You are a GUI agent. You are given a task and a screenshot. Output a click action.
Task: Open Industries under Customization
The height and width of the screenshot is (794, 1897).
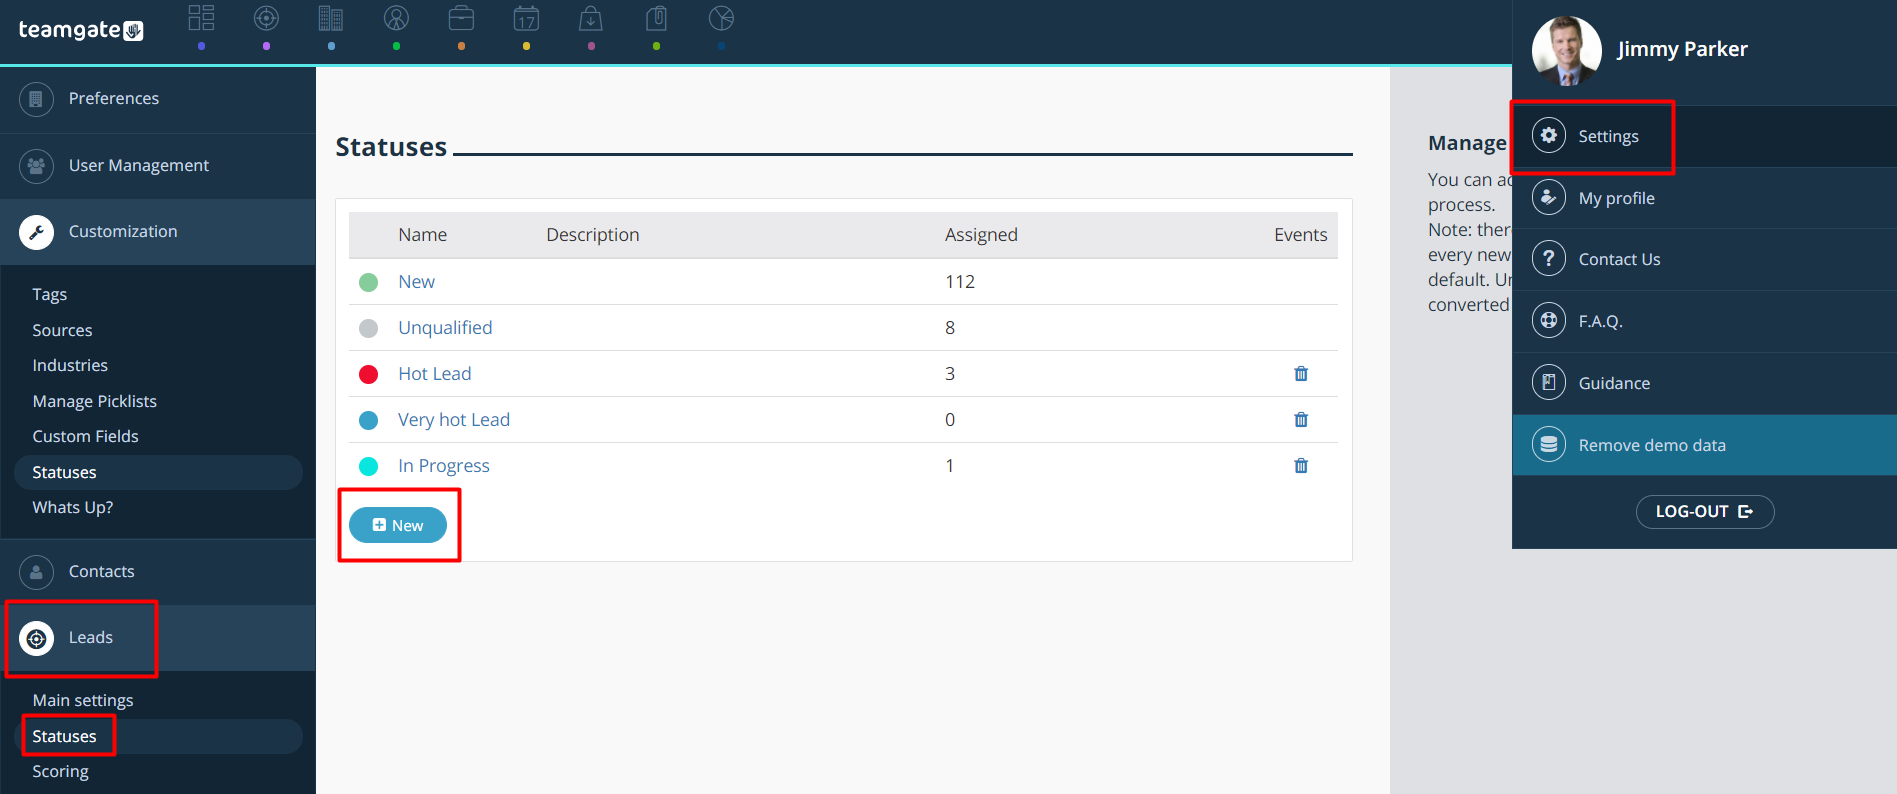coord(70,365)
